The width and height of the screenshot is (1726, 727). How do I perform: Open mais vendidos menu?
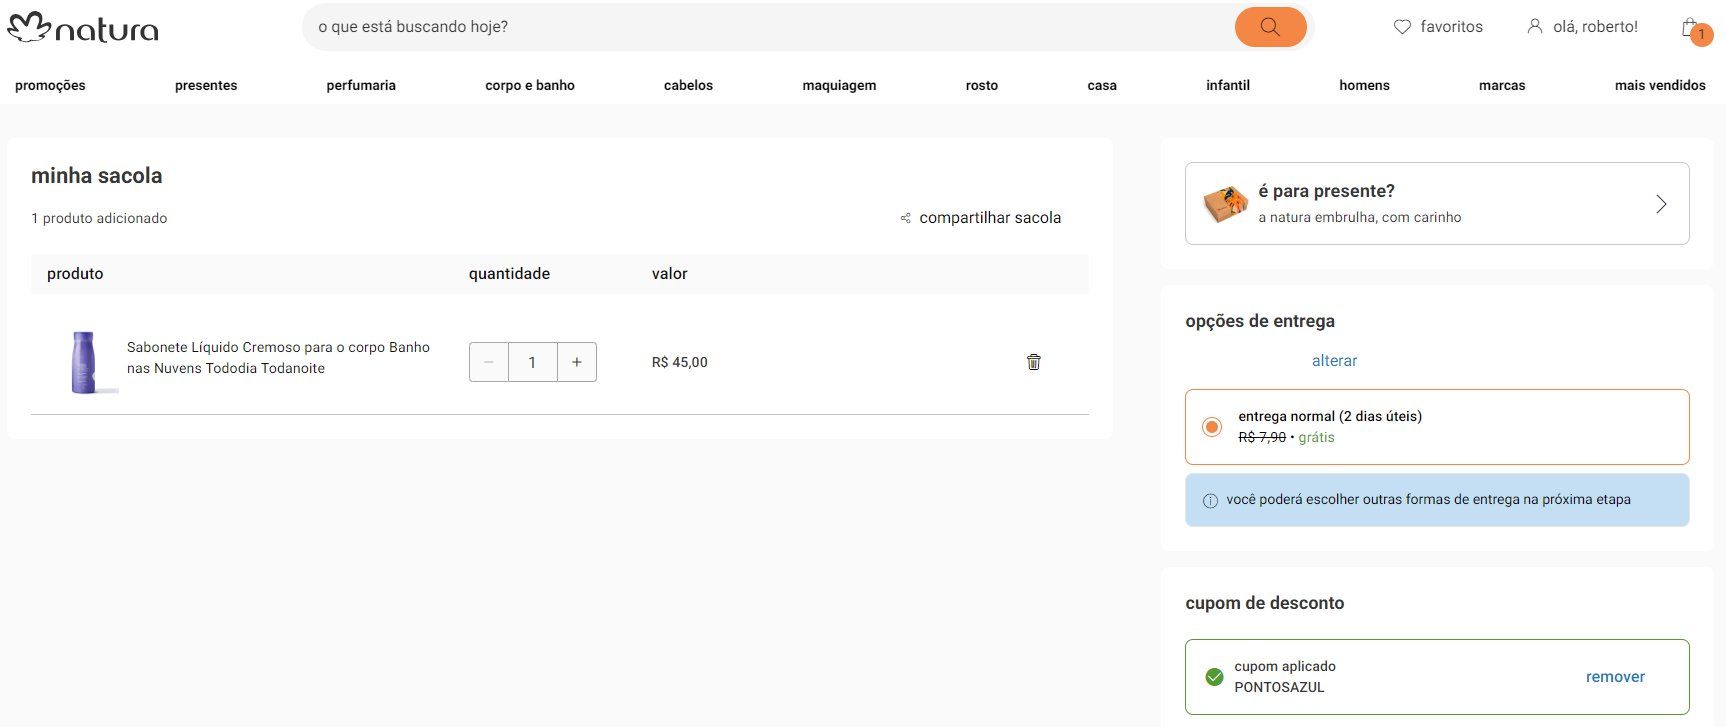click(x=1660, y=85)
